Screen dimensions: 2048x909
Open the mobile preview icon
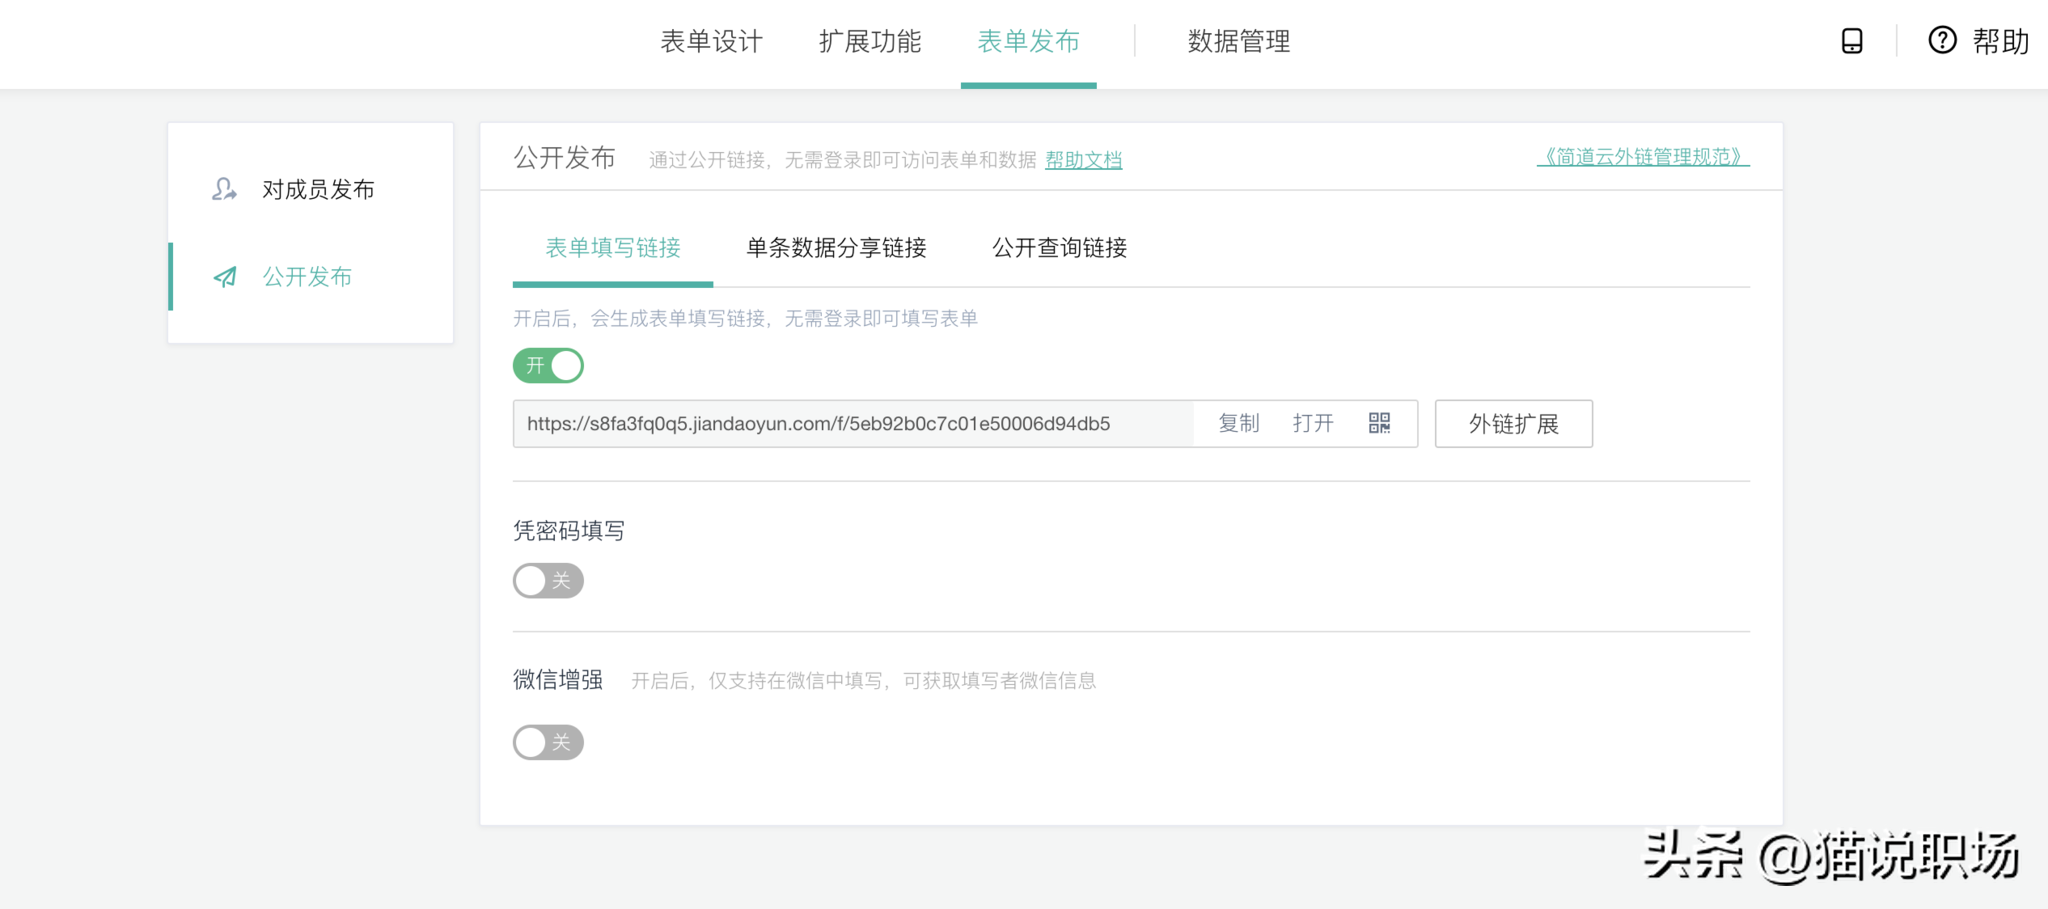pos(1852,41)
